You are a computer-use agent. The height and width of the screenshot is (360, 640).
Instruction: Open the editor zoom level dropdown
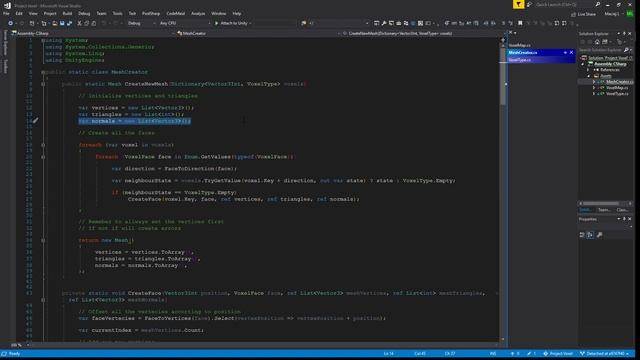pos(19,345)
